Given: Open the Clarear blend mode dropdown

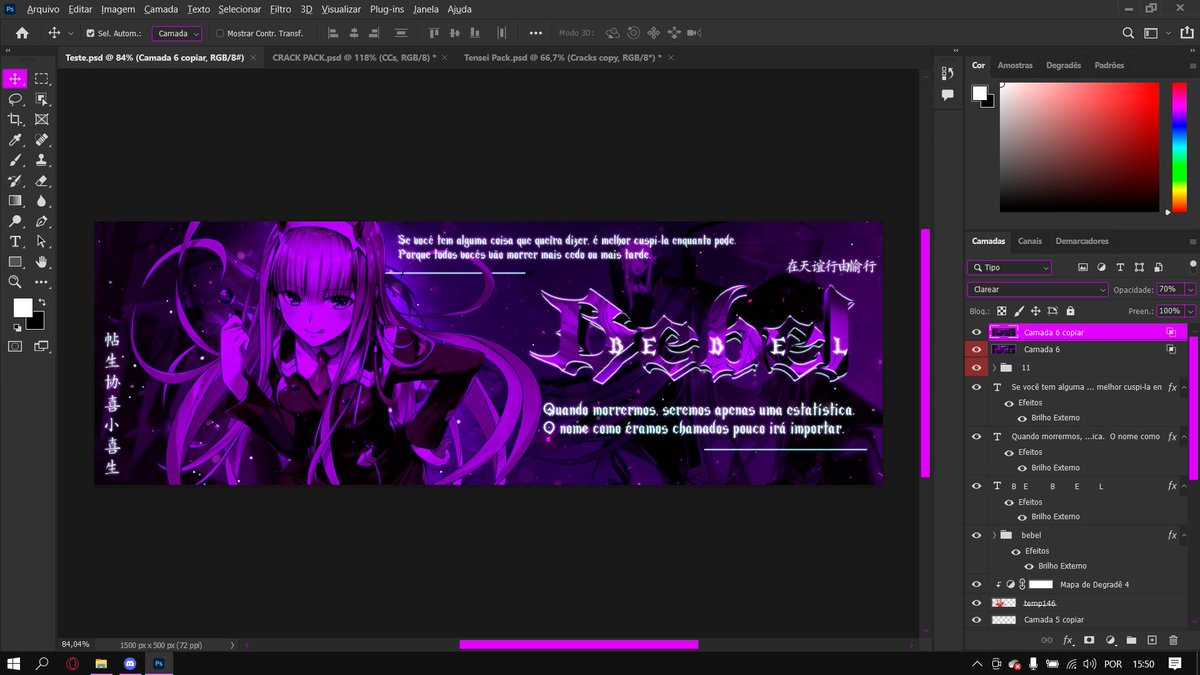Looking at the screenshot, I should point(1038,289).
